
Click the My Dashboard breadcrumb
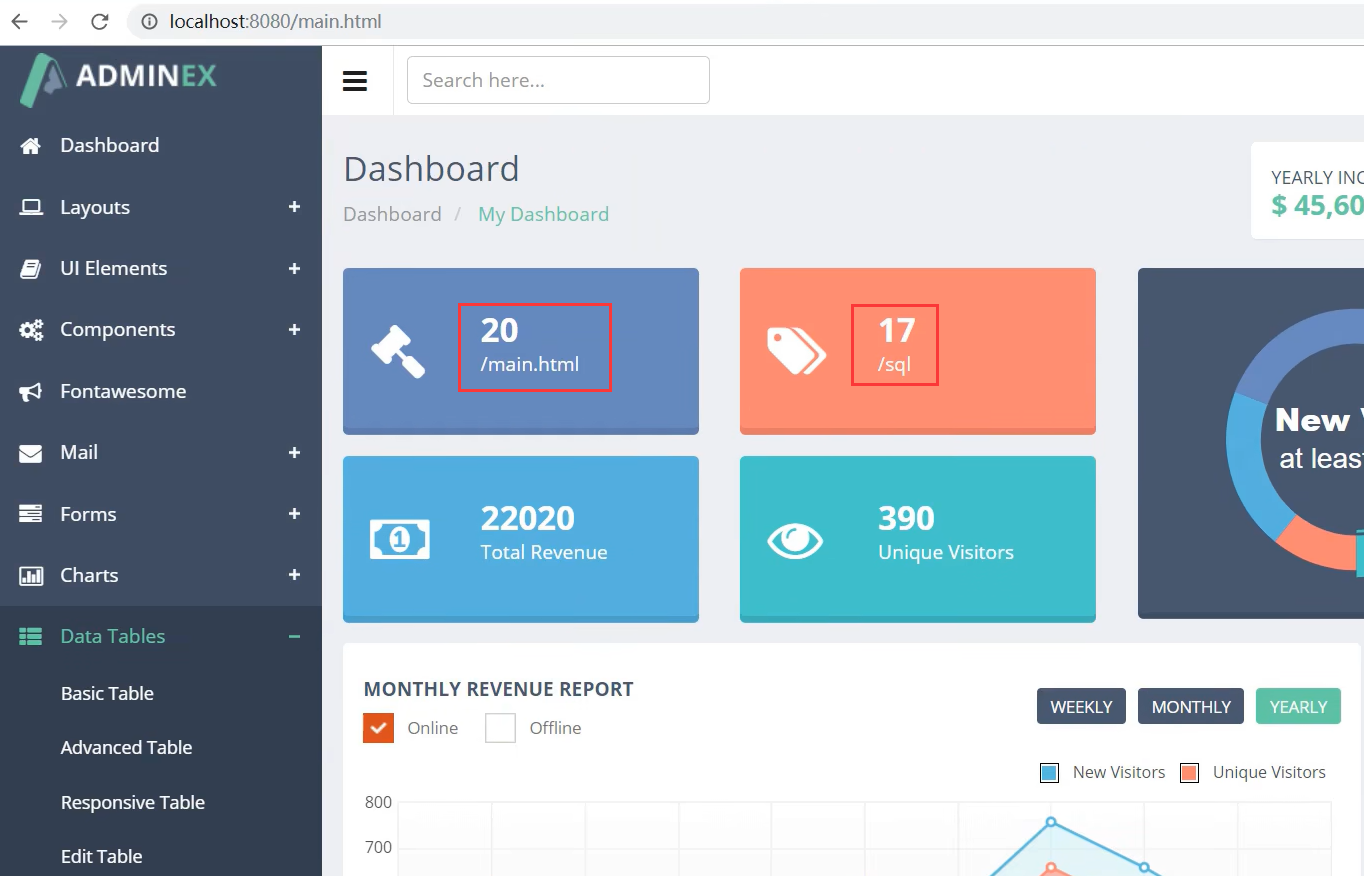[543, 214]
